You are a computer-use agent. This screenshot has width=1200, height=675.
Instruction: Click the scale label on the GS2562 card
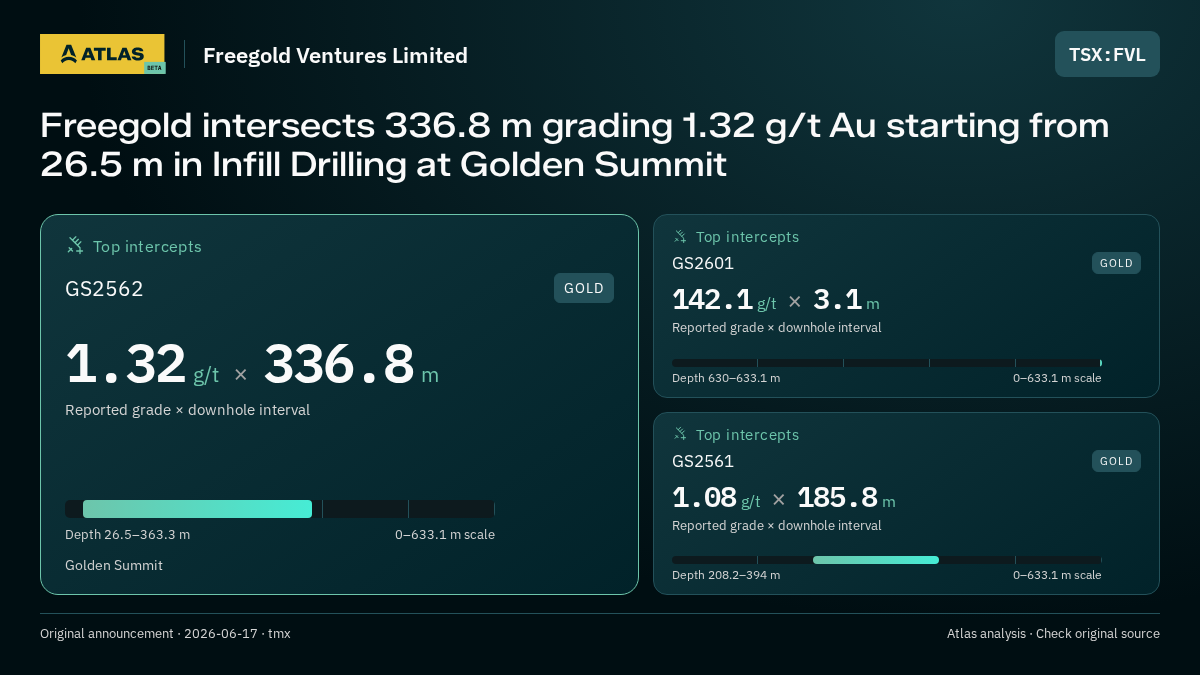pos(445,535)
